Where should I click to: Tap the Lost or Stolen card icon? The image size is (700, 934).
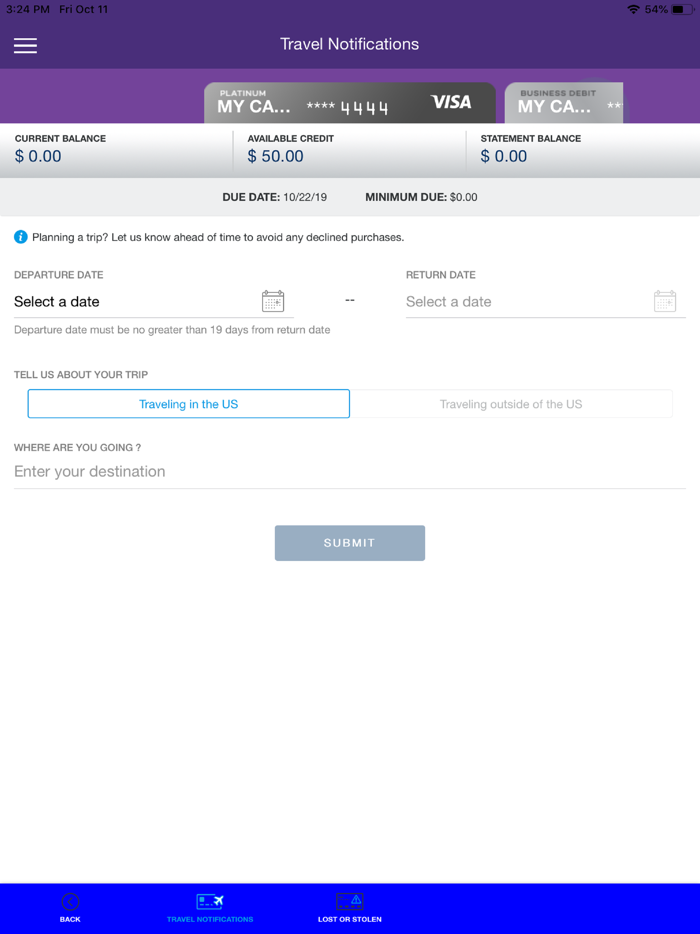pos(349,901)
